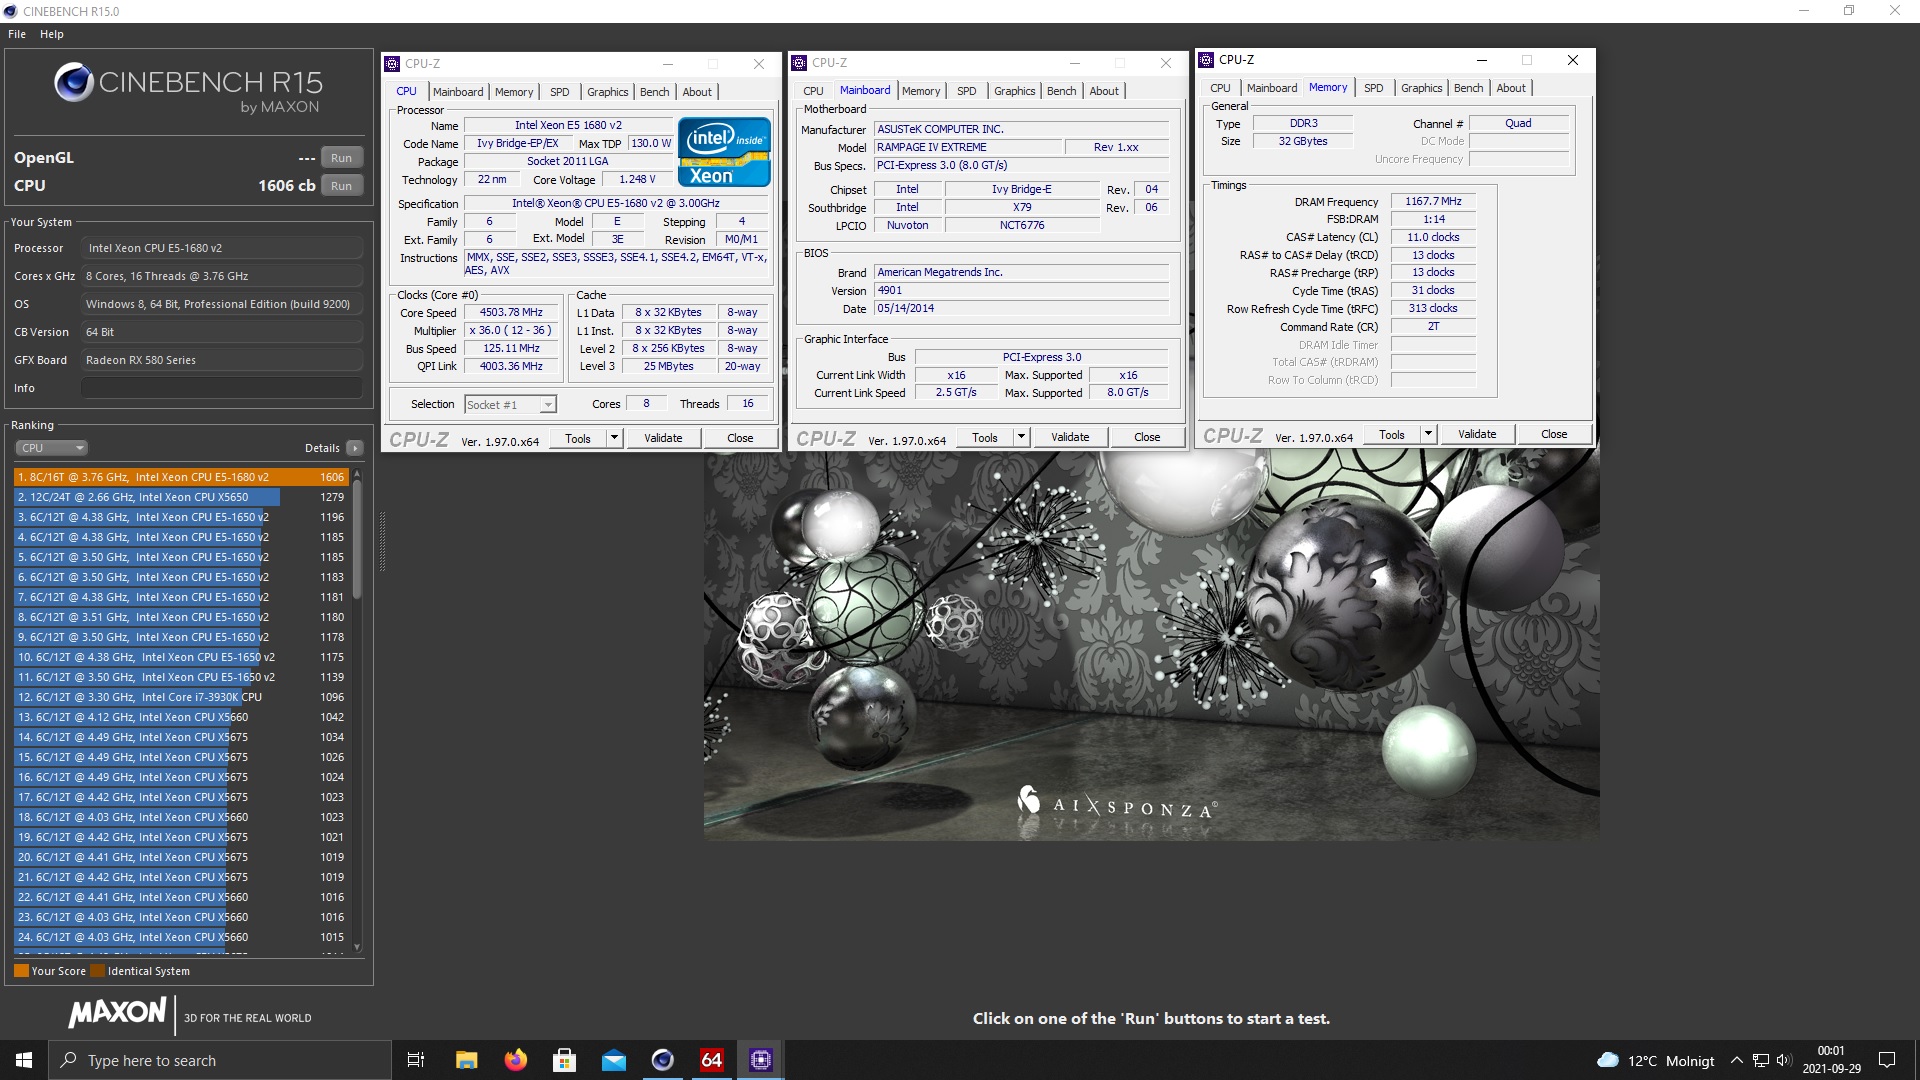The width and height of the screenshot is (1920, 1080).
Task: Click Close button in Memory CPU-Z window
Action: click(x=1554, y=434)
